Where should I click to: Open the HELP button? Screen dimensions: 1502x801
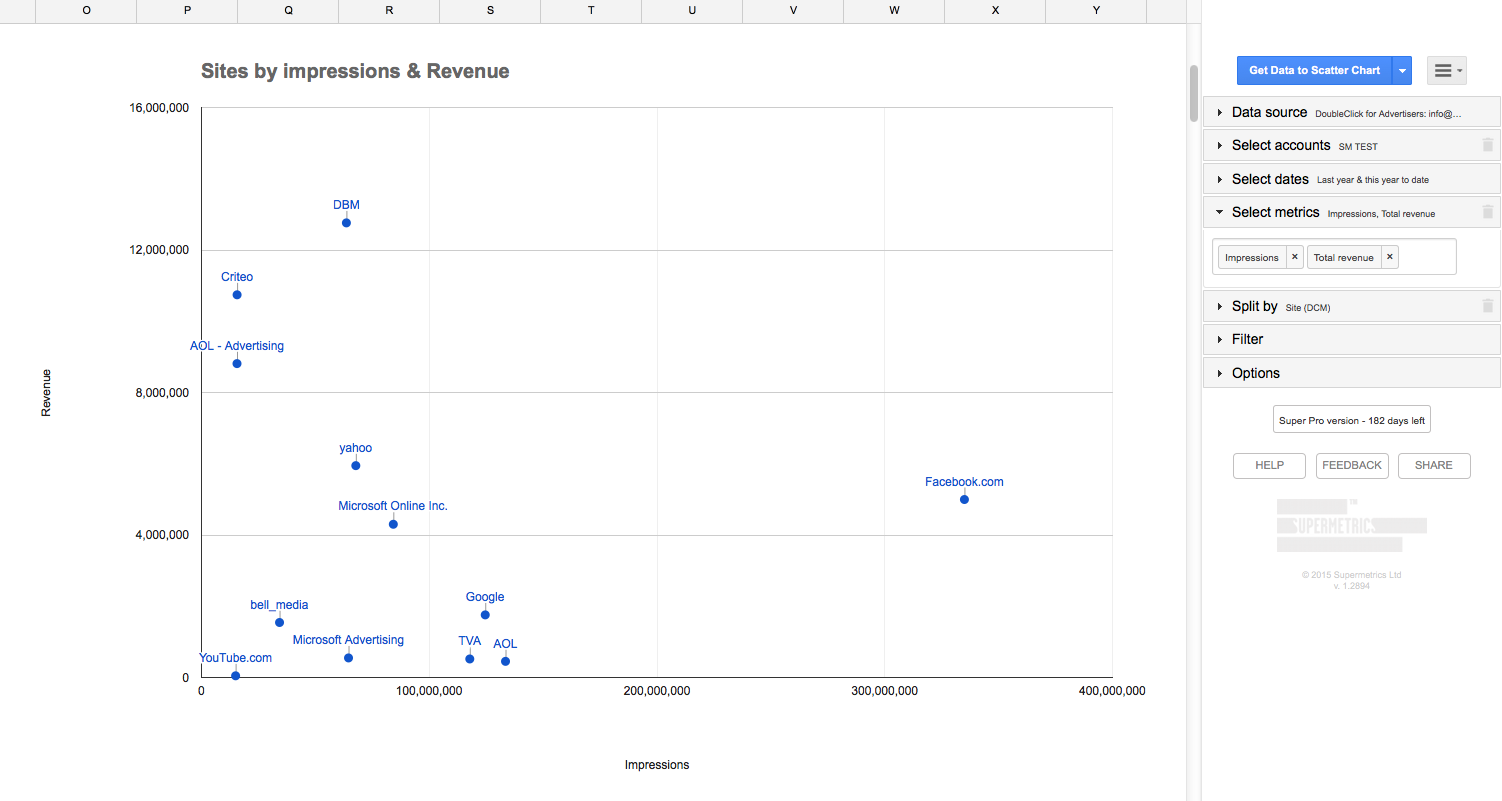[x=1269, y=466]
